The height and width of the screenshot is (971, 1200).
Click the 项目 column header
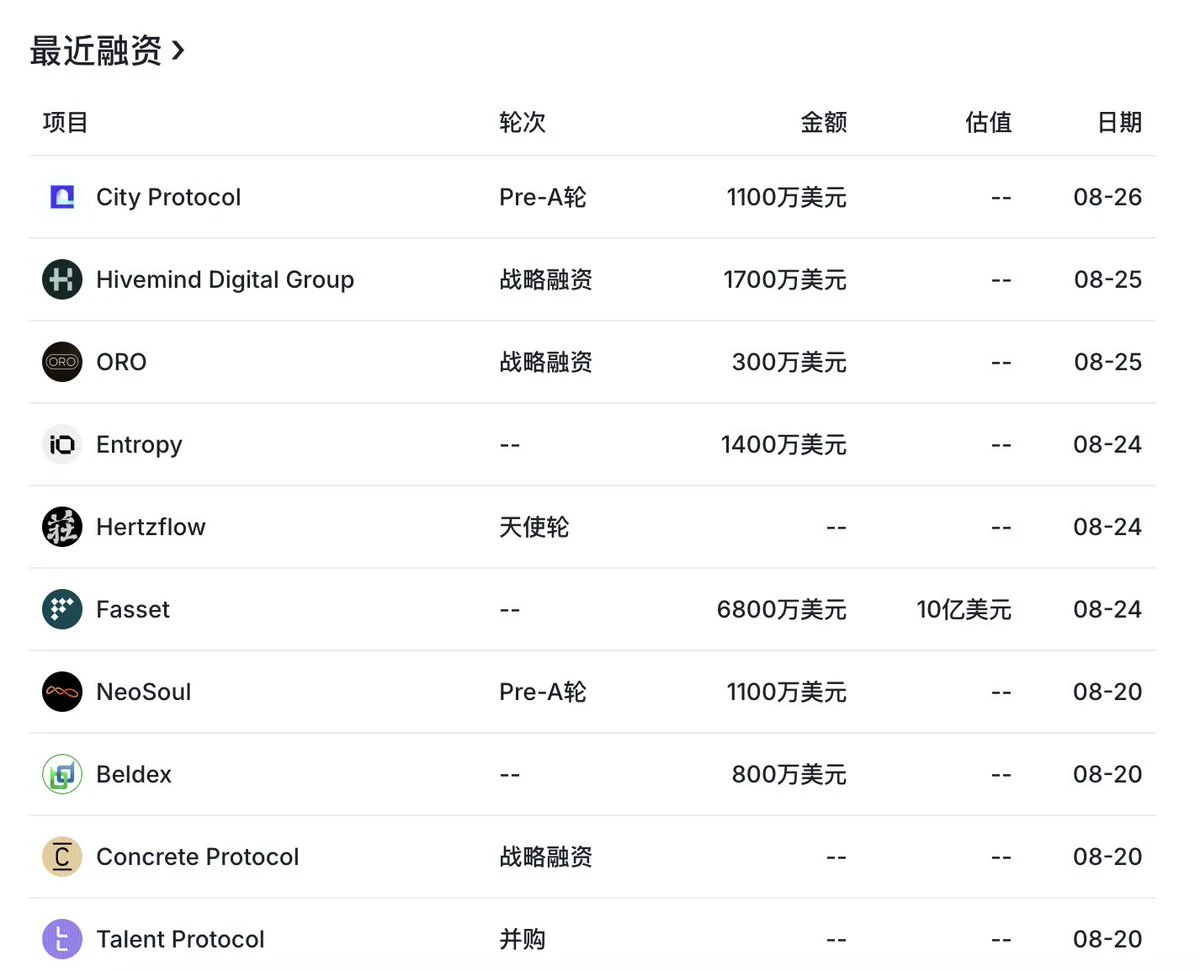point(66,123)
